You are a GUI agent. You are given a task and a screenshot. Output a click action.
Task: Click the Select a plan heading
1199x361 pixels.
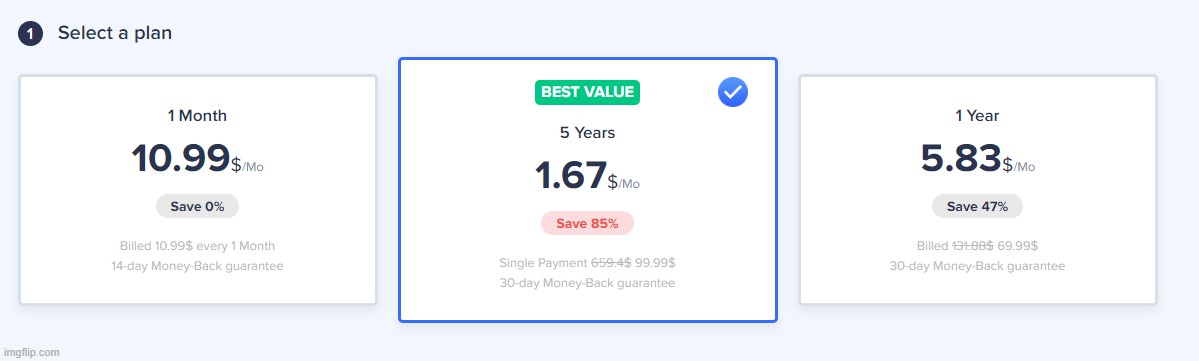pyautogui.click(x=115, y=34)
